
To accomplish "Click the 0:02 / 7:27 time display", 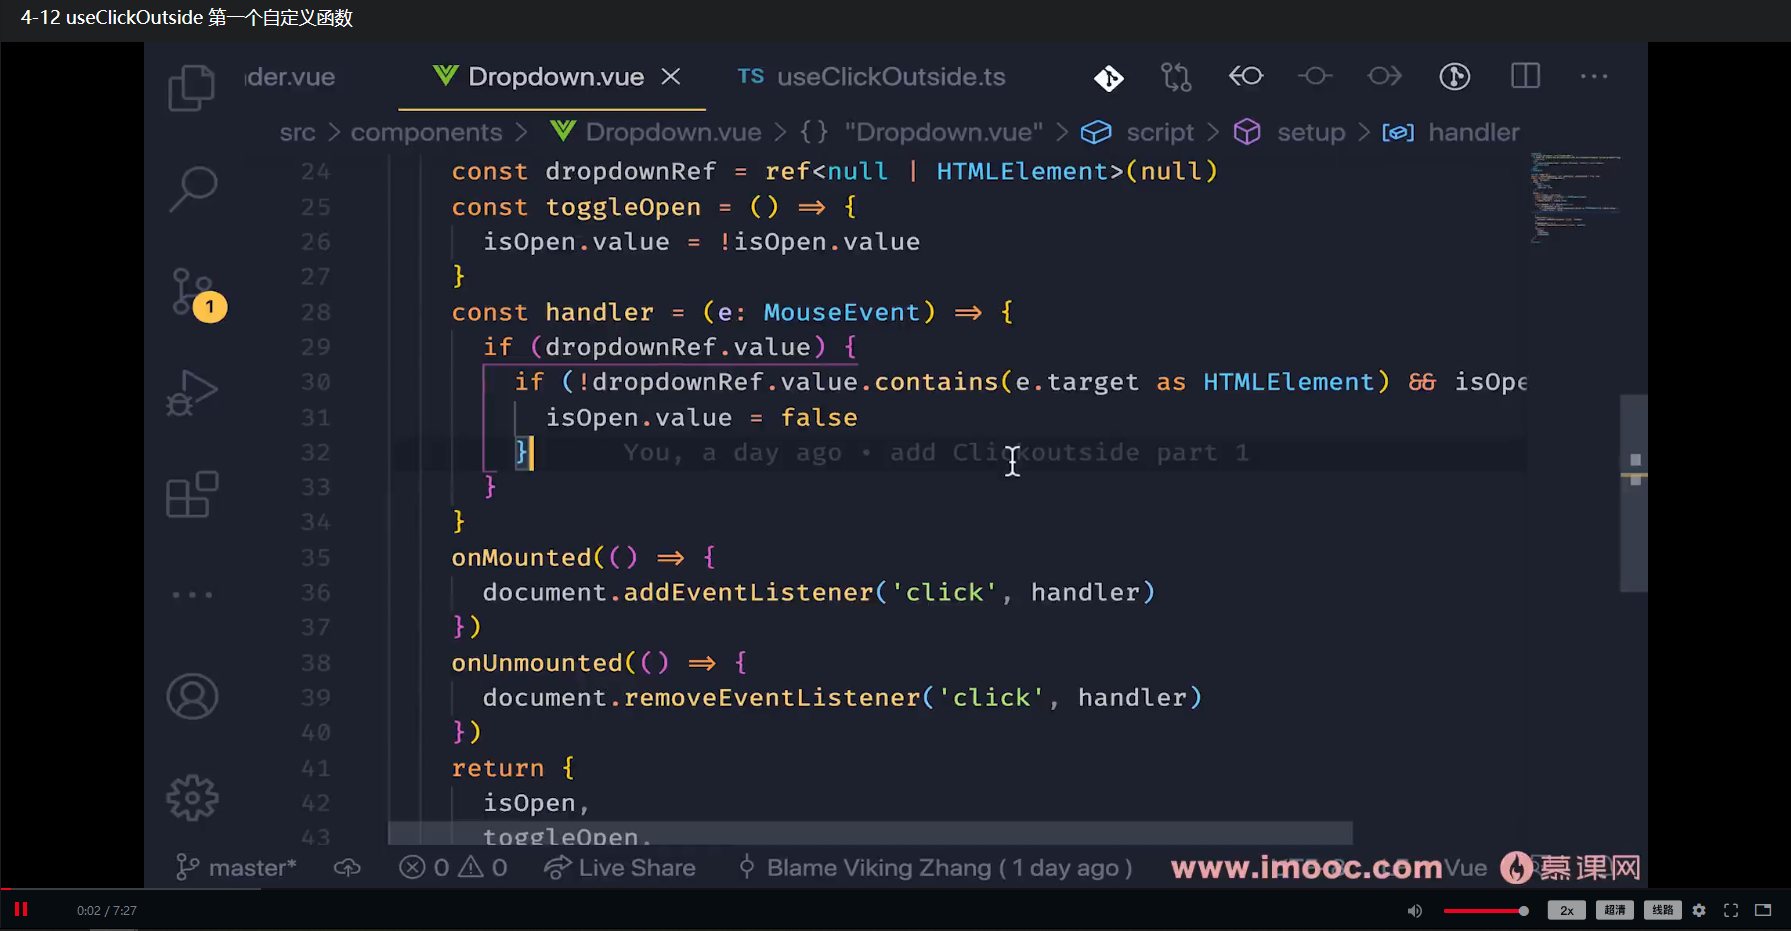I will click(107, 910).
